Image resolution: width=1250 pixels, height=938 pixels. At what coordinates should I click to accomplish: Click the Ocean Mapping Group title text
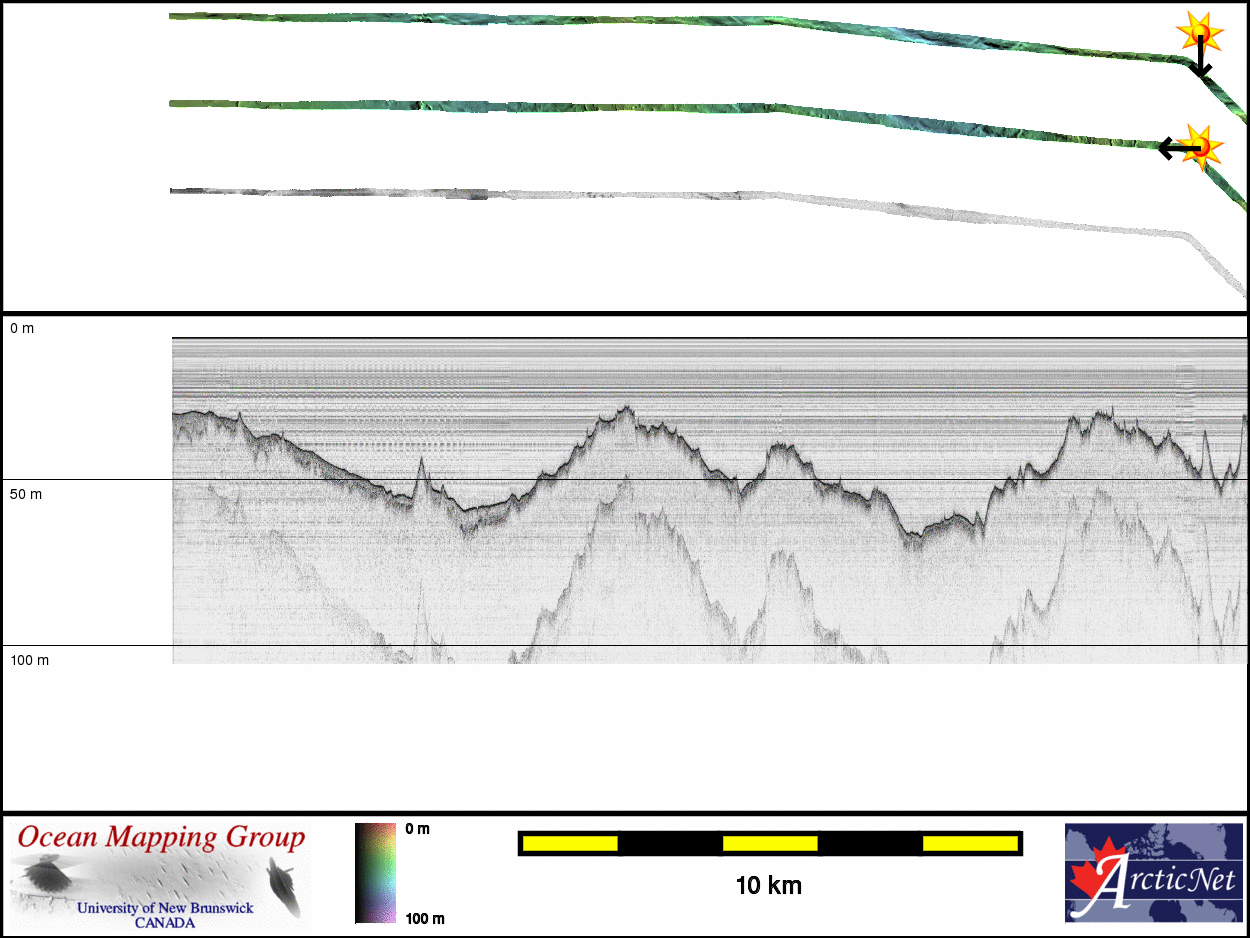click(x=161, y=837)
